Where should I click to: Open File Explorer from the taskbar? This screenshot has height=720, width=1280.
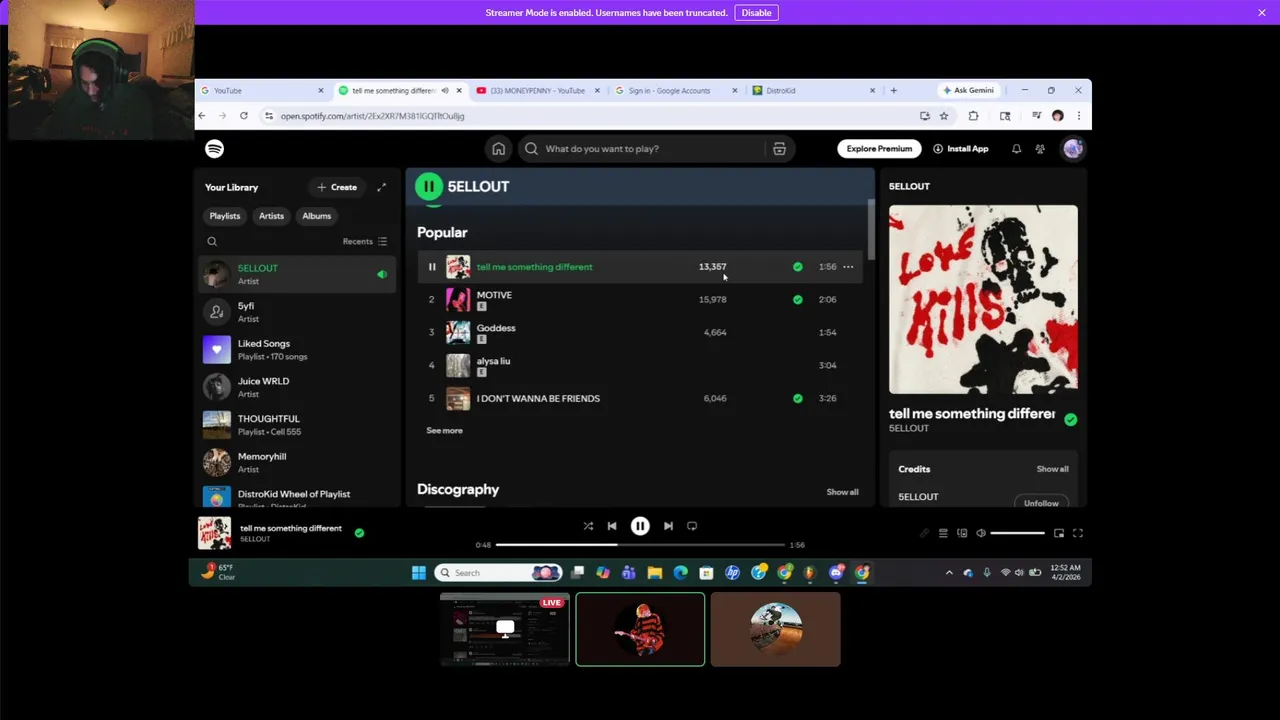[654, 573]
